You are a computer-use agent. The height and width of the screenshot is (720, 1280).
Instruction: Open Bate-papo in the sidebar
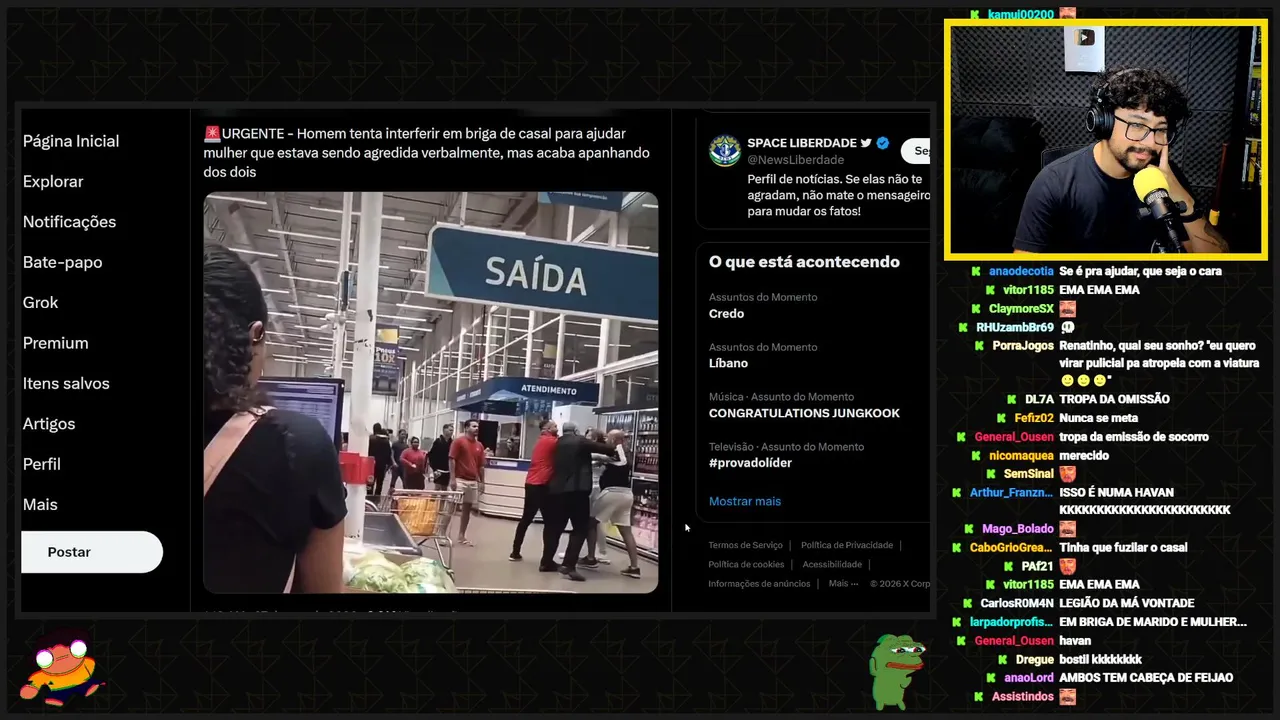(x=62, y=262)
